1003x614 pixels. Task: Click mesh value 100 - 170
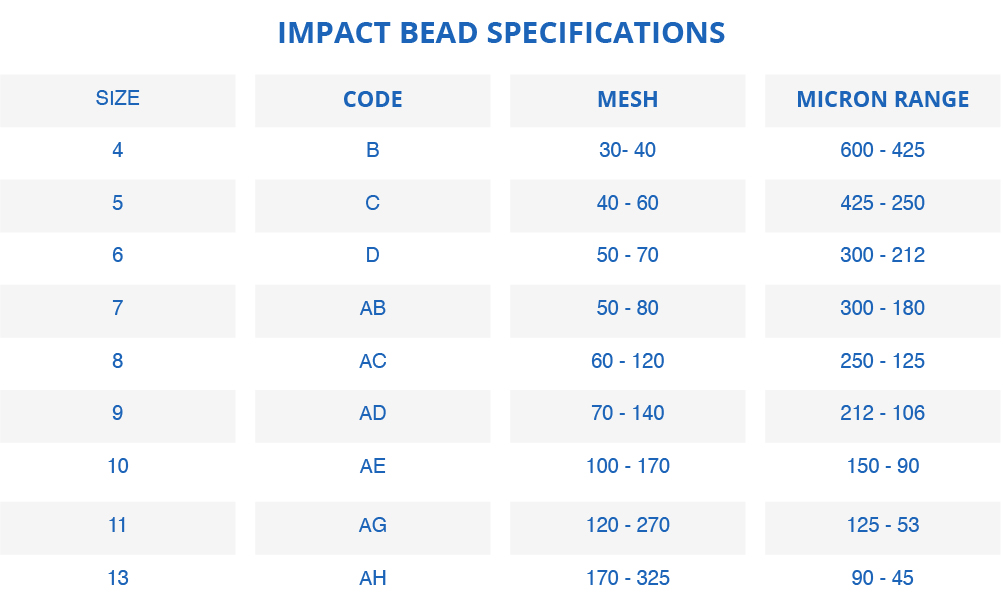628,466
